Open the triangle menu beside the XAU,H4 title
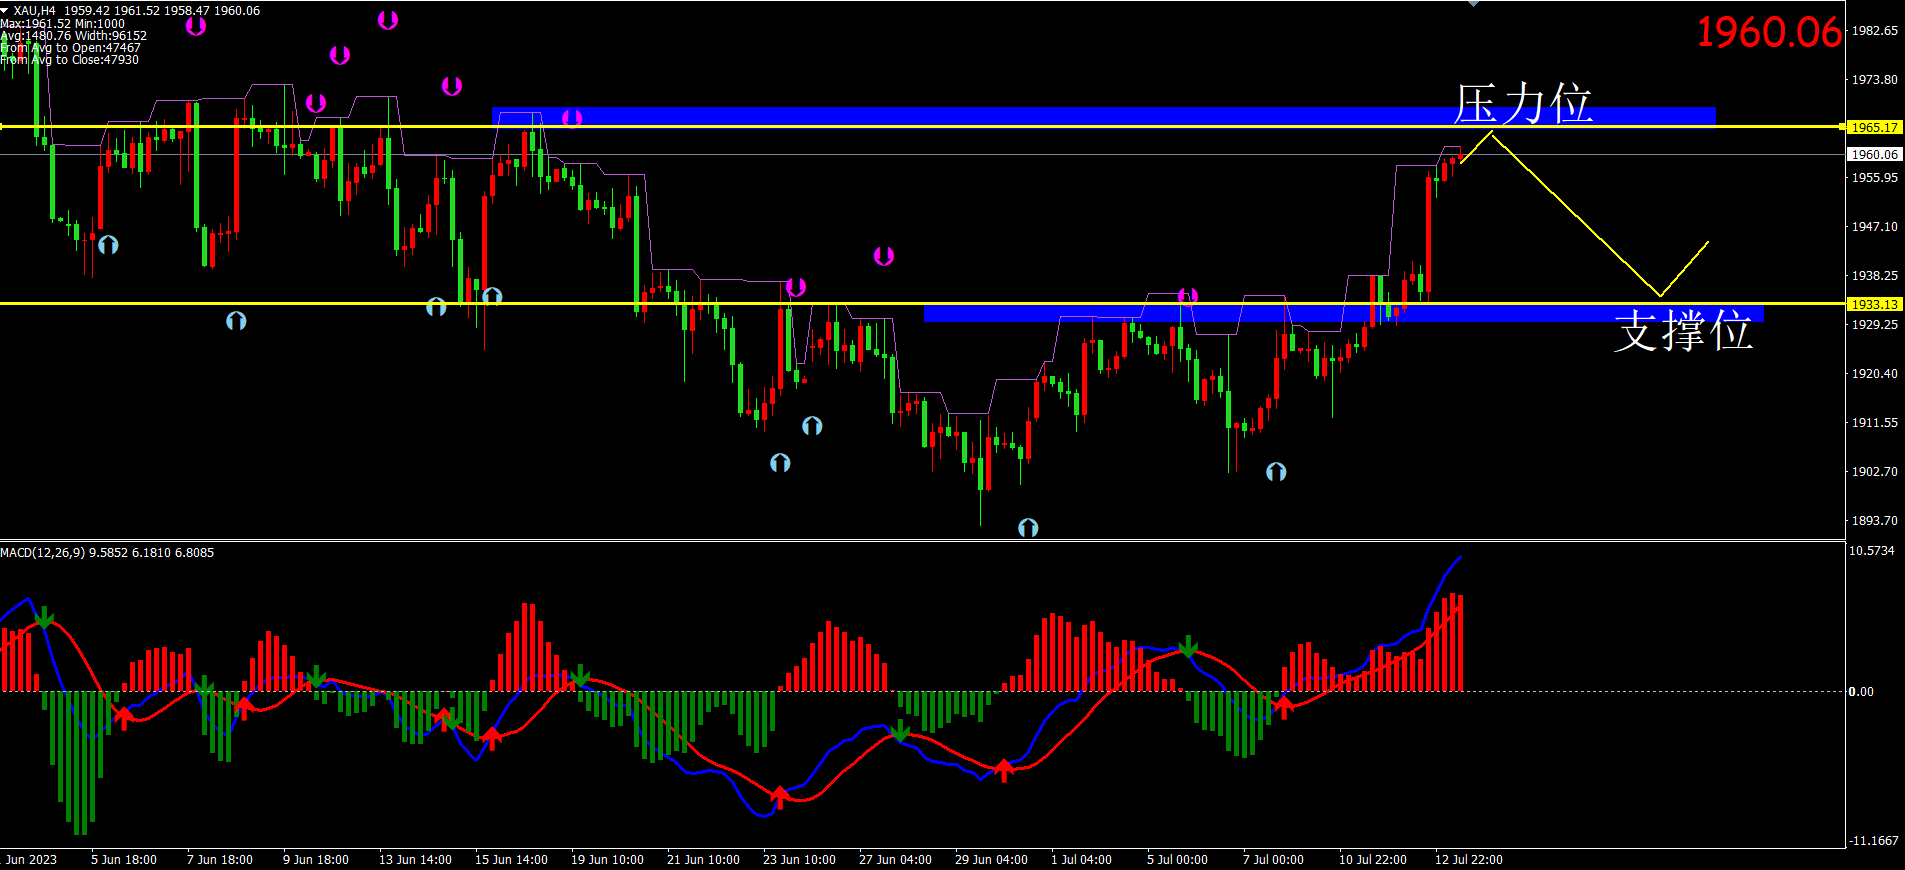 point(5,10)
